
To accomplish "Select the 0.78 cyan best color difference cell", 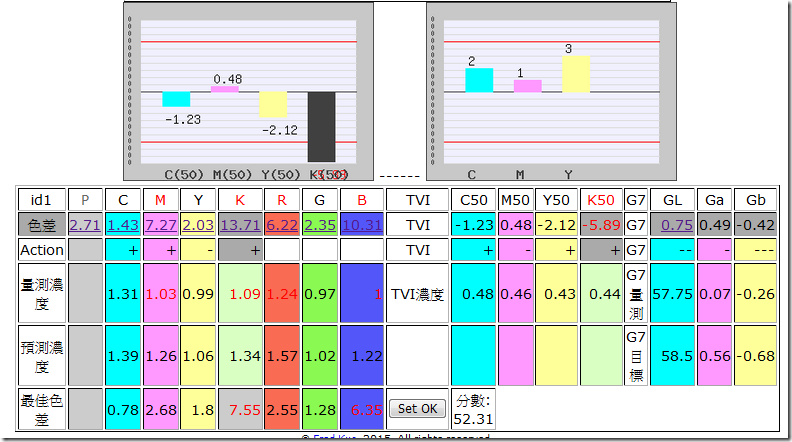I will (x=123, y=409).
